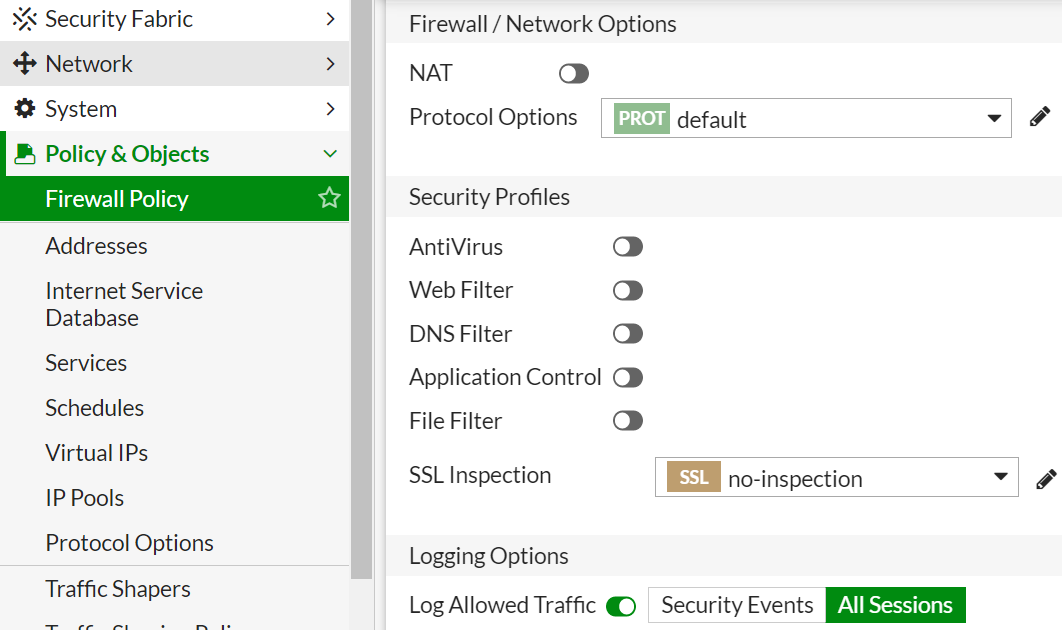Screen dimensions: 1062x630
Task: Click the Firewall Policy favorite star
Action: (329, 199)
